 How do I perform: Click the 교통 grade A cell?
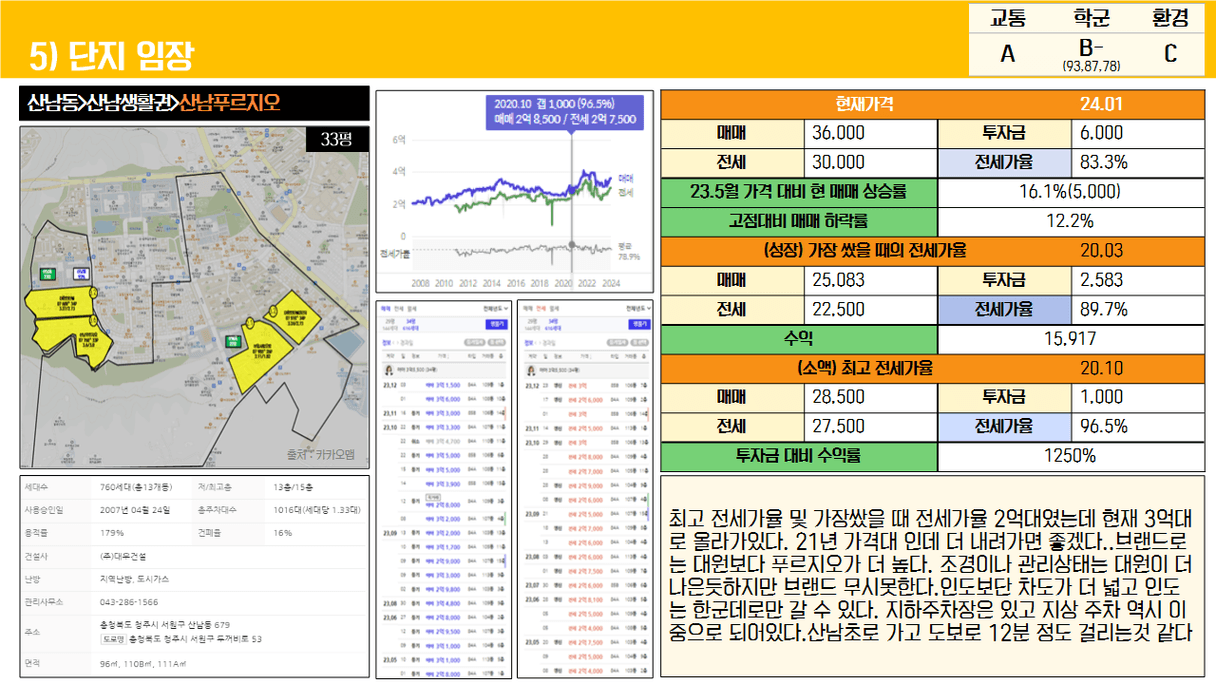click(x=1007, y=53)
